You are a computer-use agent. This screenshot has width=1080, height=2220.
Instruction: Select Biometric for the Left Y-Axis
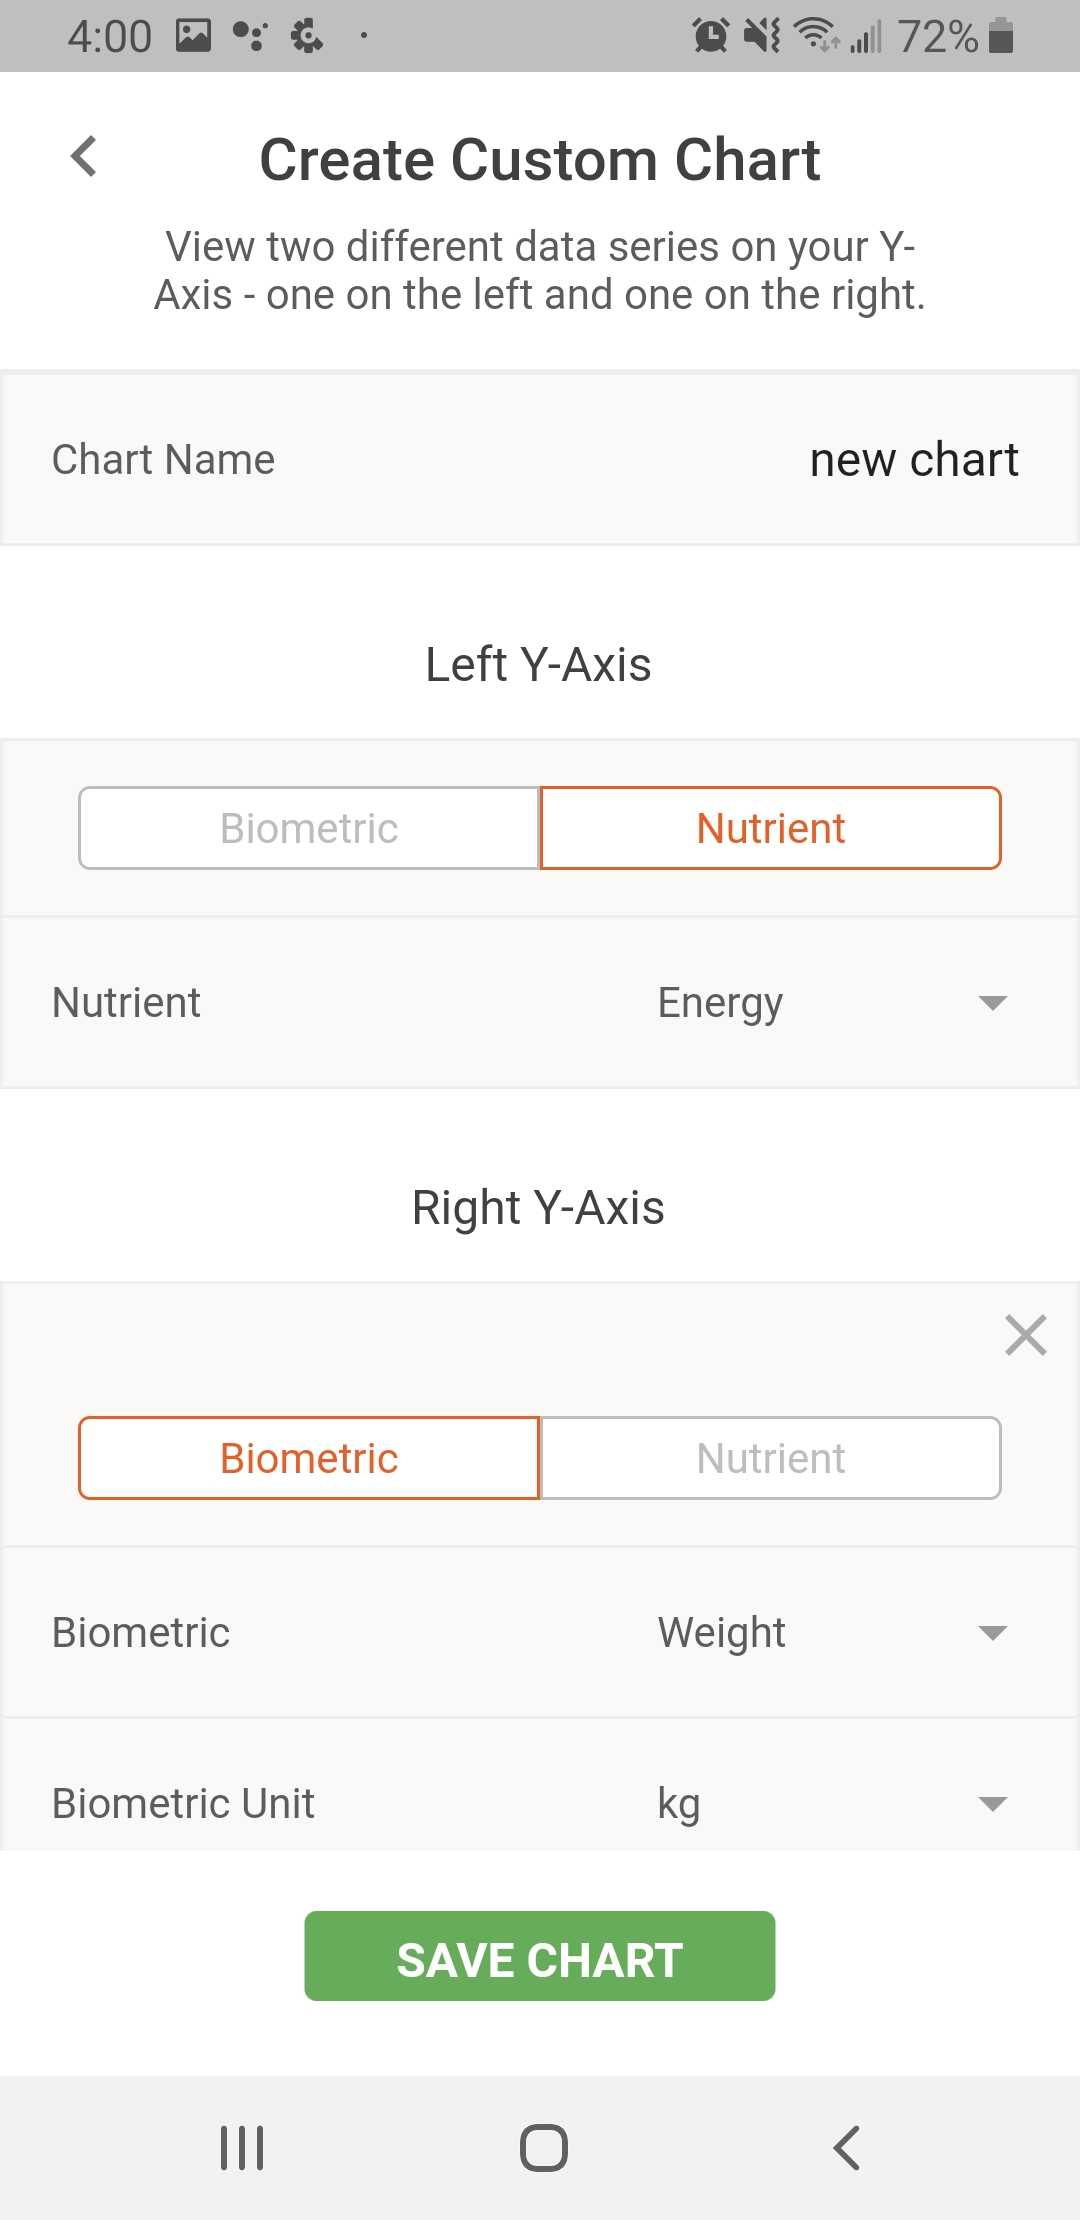pyautogui.click(x=309, y=828)
